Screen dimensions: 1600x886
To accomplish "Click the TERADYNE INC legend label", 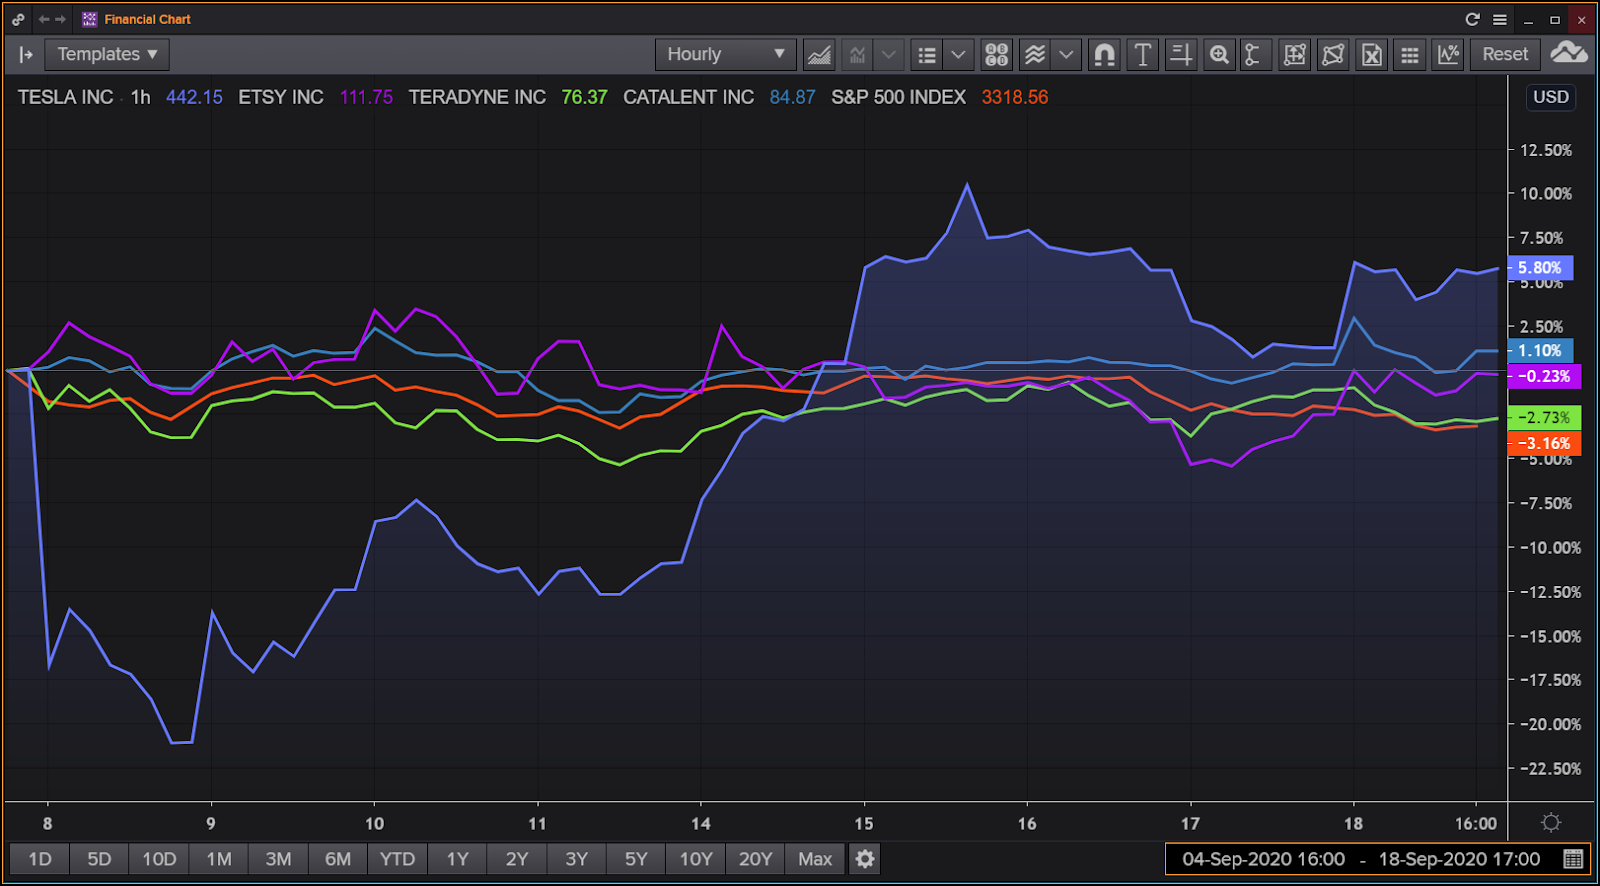I will (x=477, y=97).
